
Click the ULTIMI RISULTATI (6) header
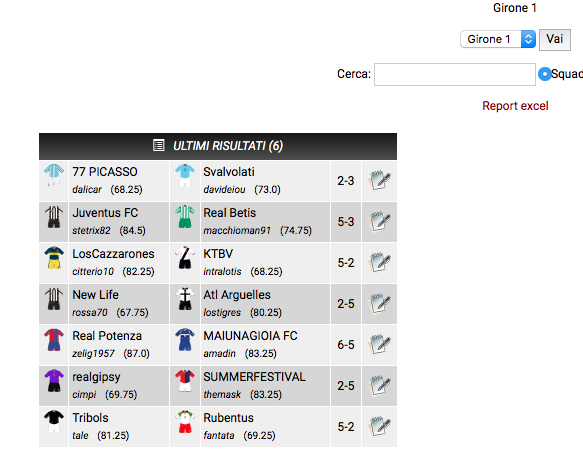(218, 146)
